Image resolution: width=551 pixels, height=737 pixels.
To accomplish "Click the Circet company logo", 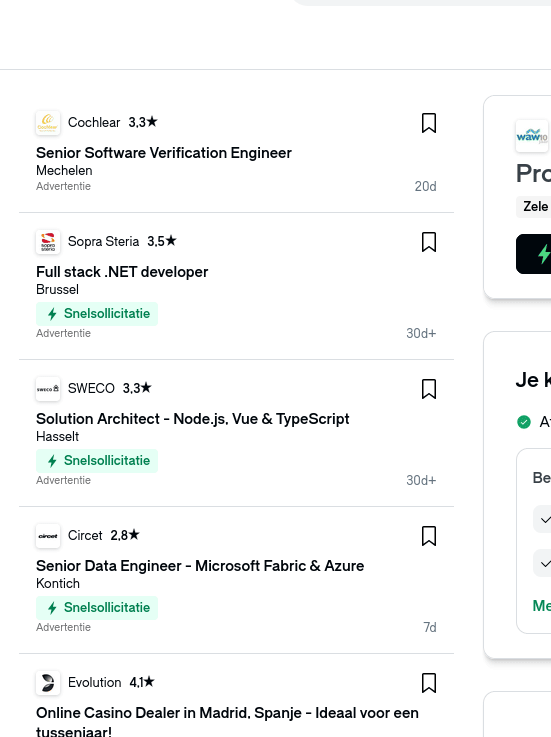I will click(x=48, y=536).
